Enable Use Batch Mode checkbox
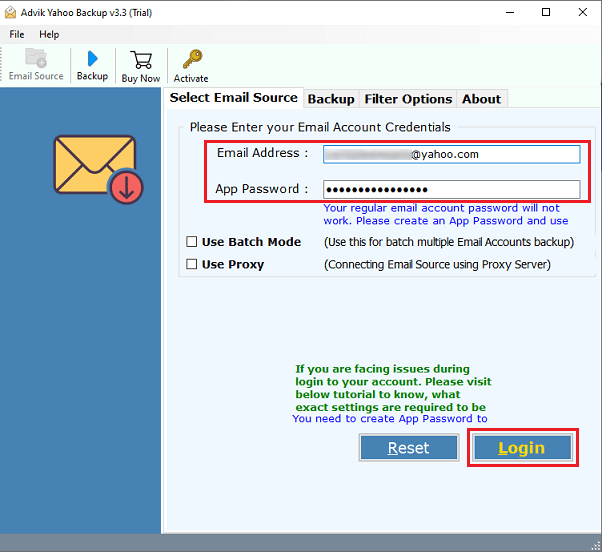Screen dimensions: 602x552 [x=192, y=241]
